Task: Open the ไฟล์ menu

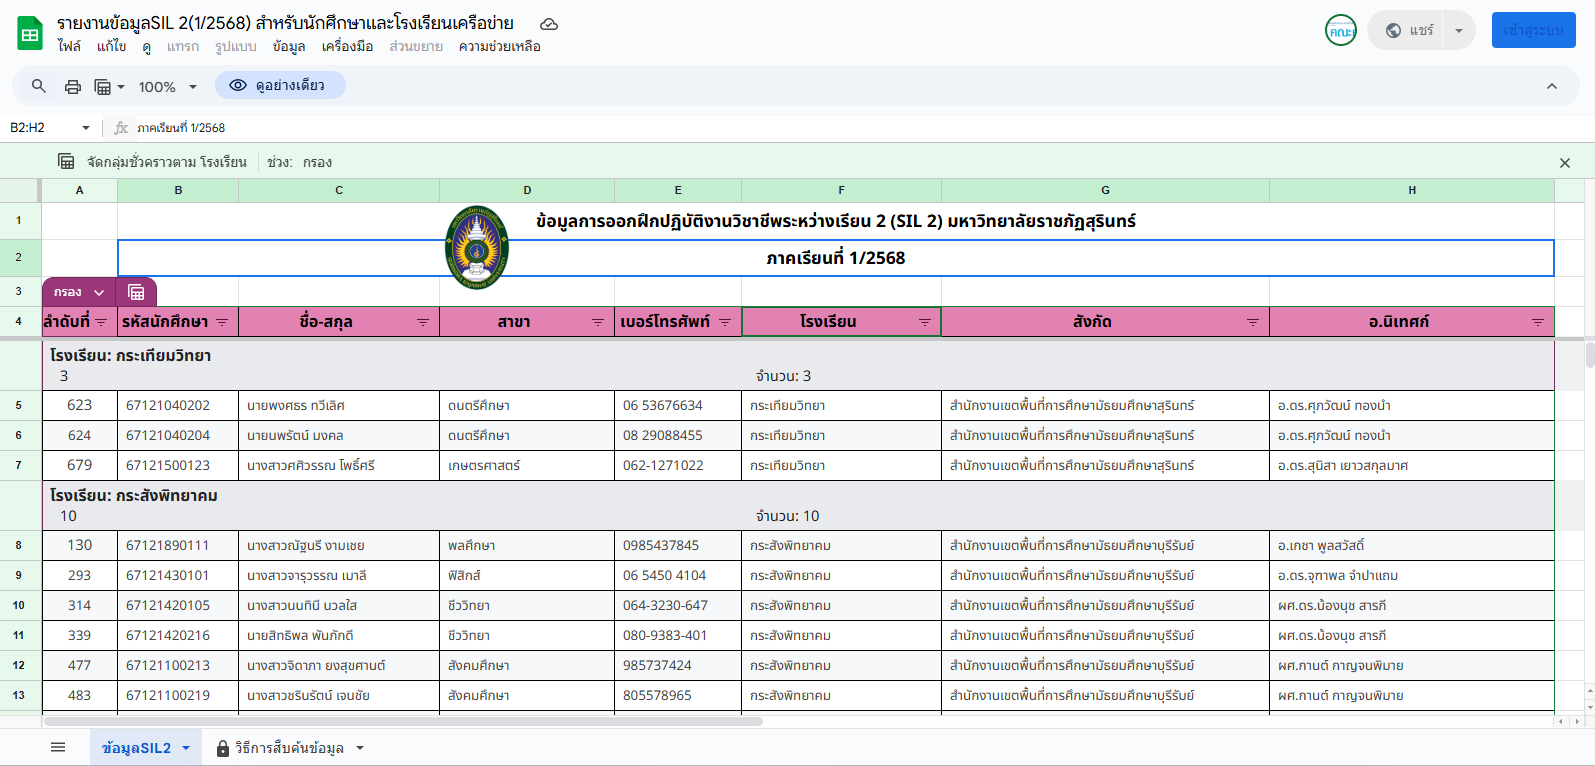Action: [x=69, y=46]
